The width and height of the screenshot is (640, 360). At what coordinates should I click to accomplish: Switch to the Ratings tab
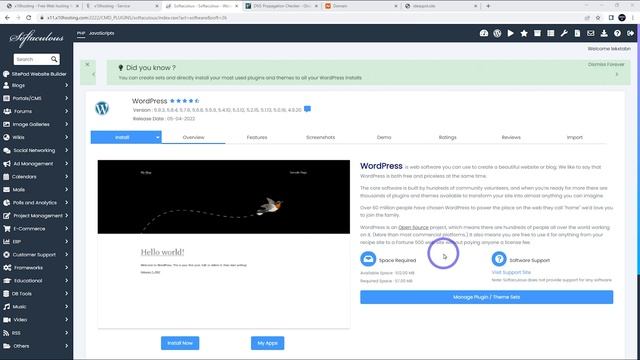447,138
